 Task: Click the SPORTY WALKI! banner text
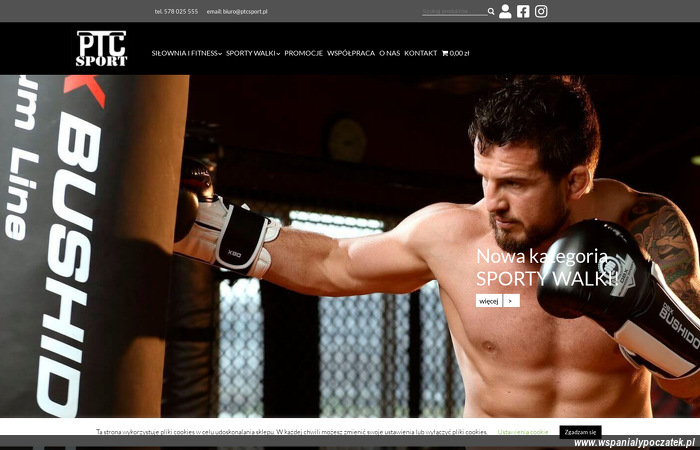(x=547, y=279)
